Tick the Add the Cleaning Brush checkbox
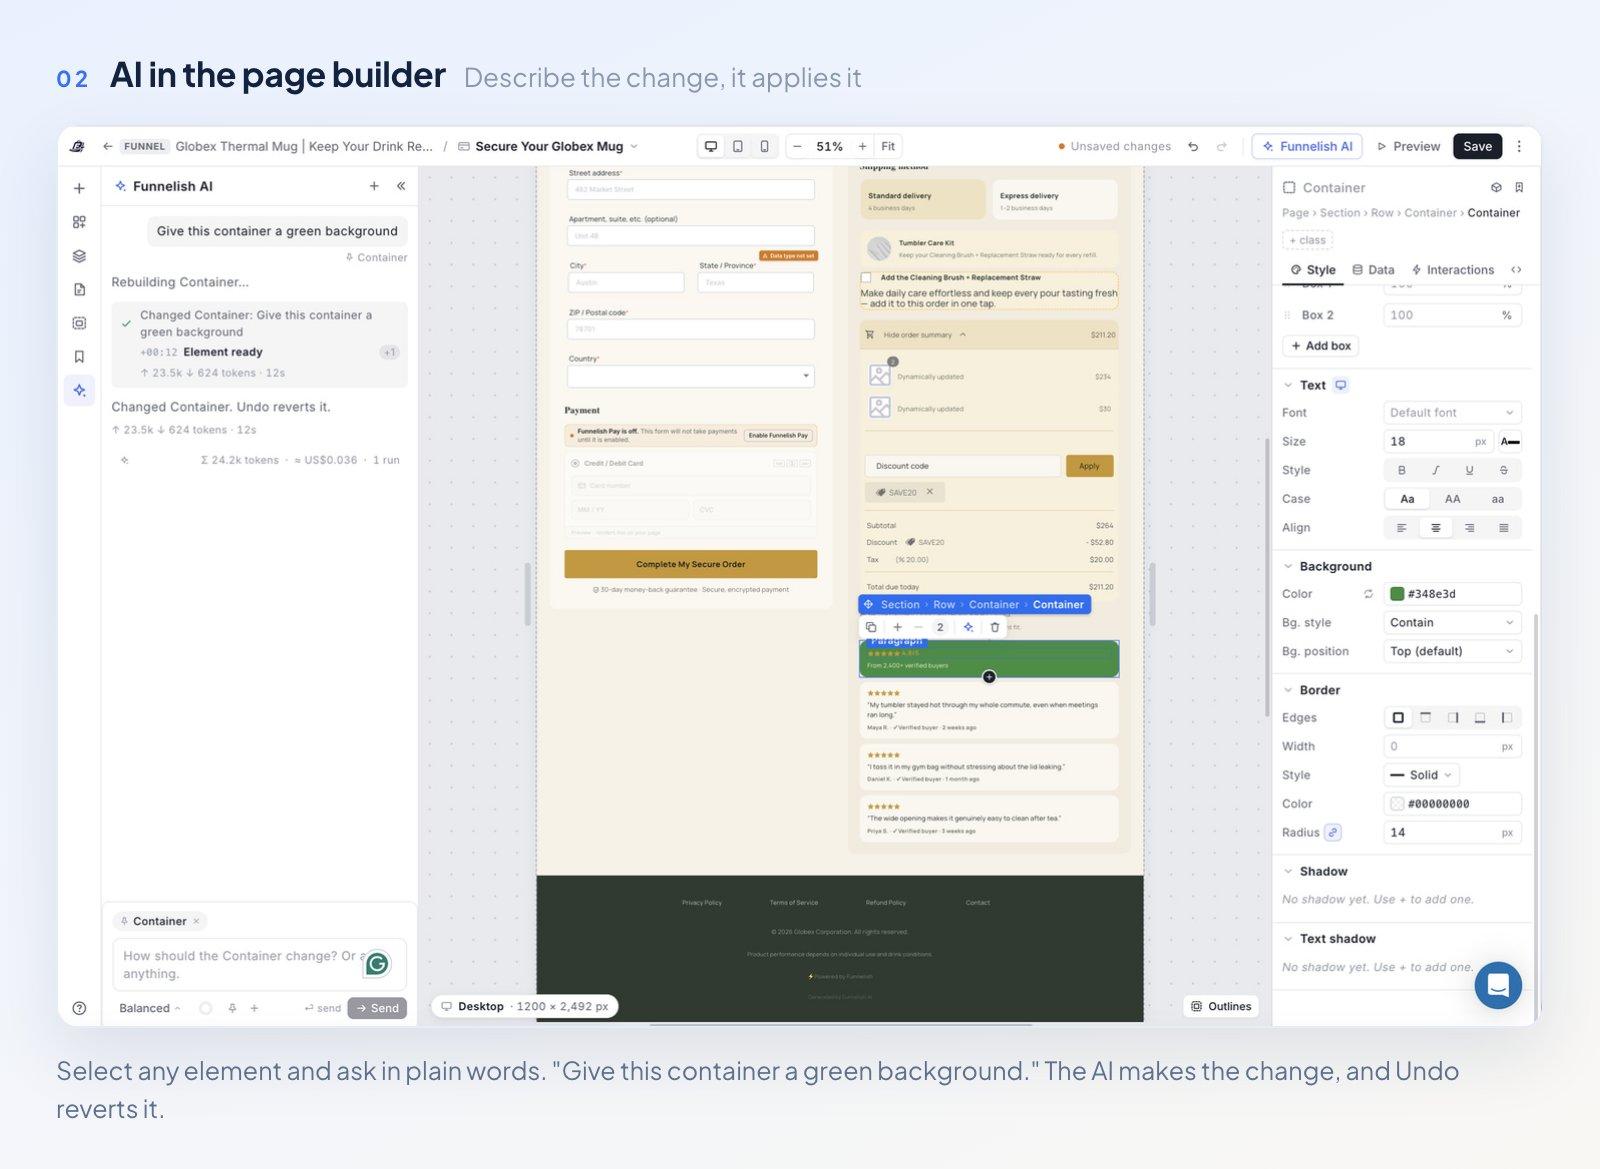 866,278
